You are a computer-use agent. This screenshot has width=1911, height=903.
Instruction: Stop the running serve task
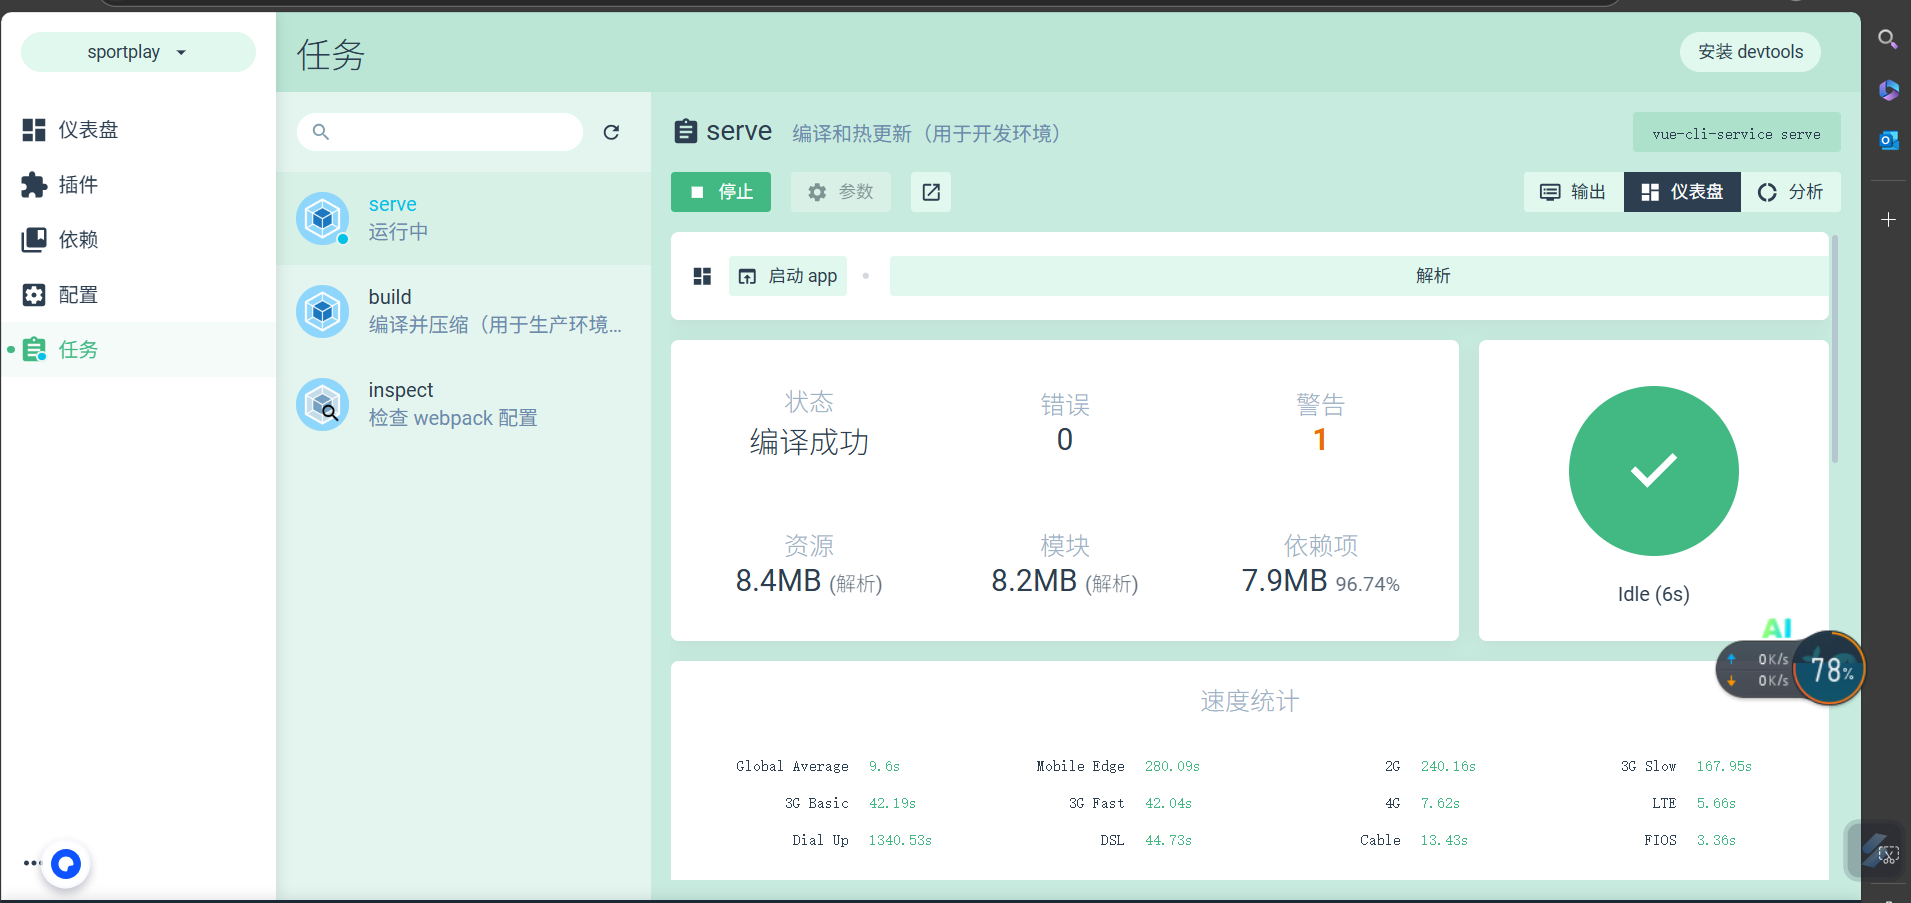pyautogui.click(x=721, y=192)
